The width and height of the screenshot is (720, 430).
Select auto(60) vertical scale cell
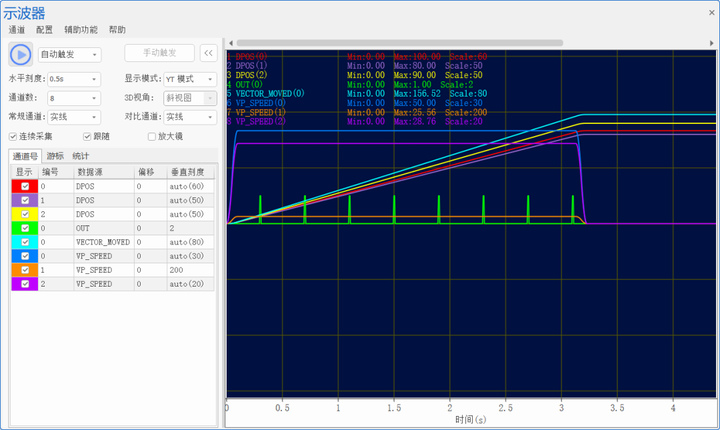pos(191,187)
